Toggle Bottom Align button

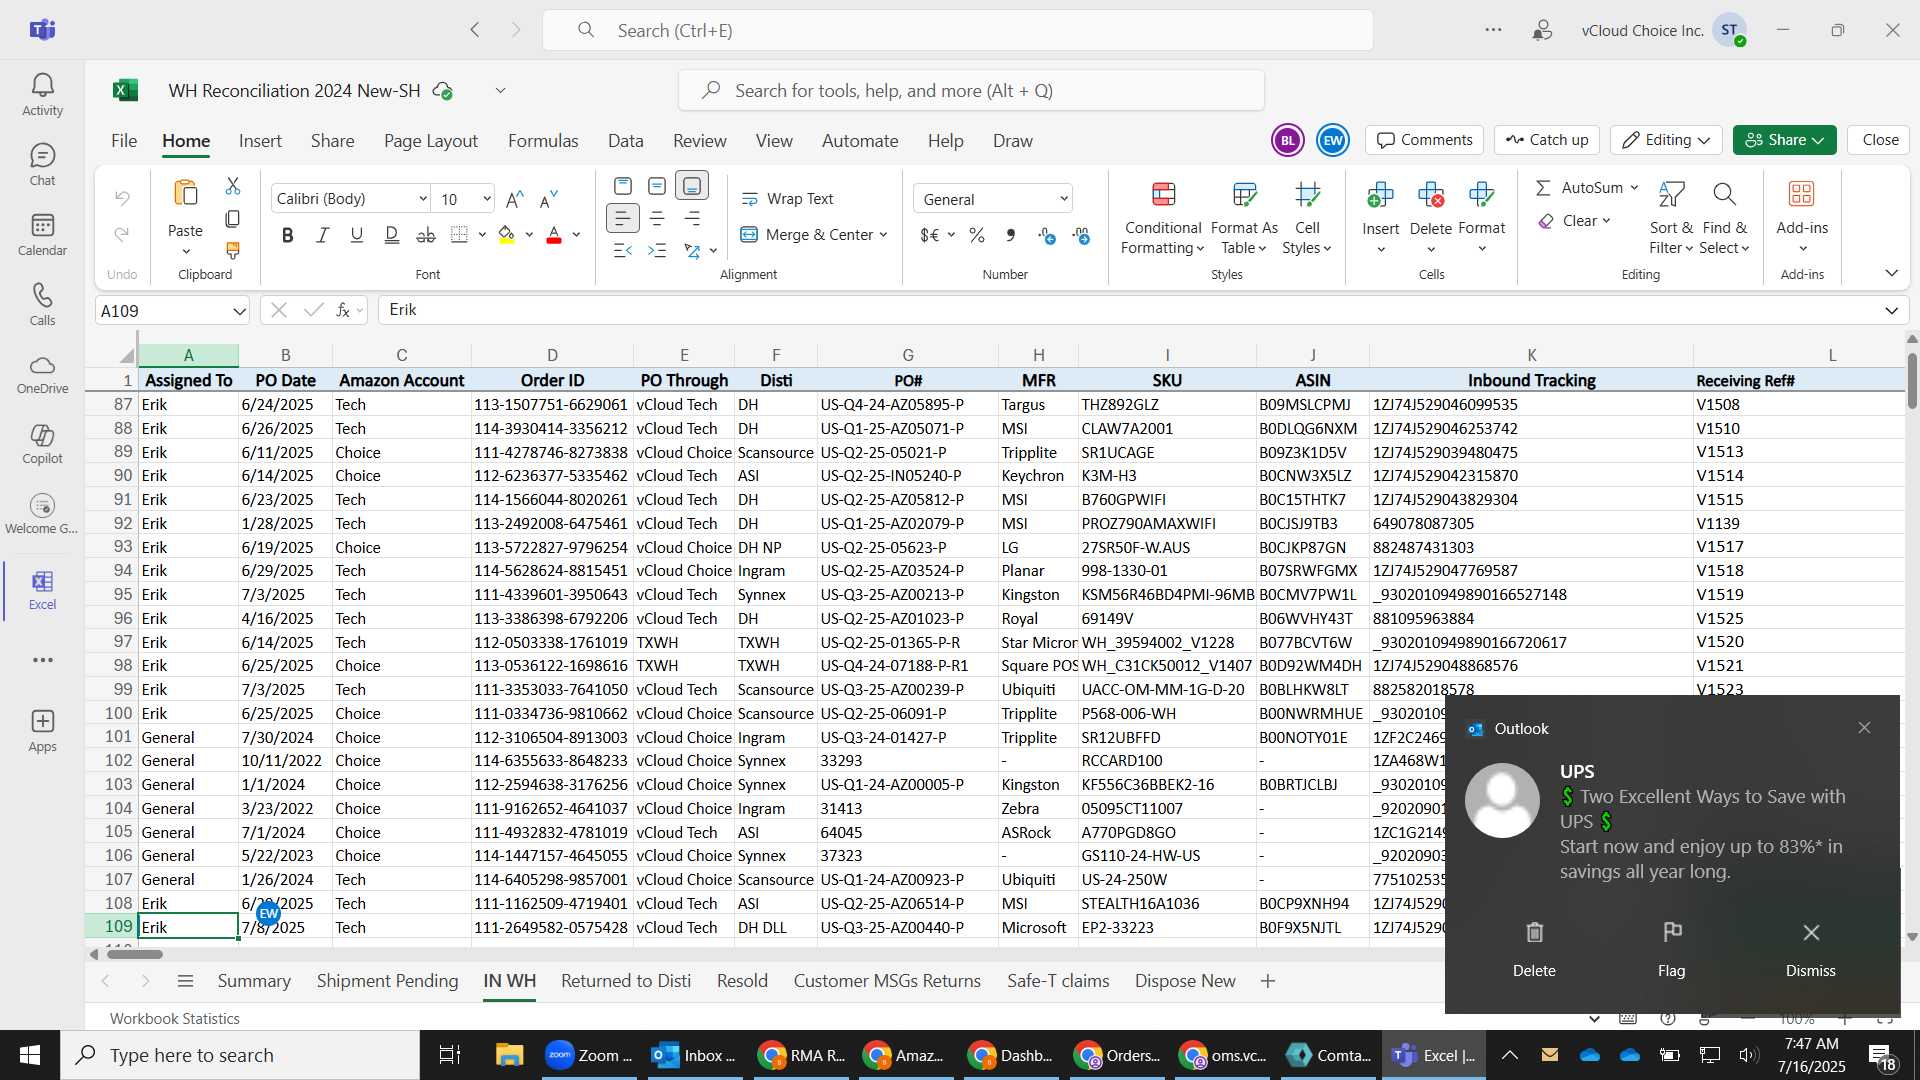pyautogui.click(x=692, y=186)
